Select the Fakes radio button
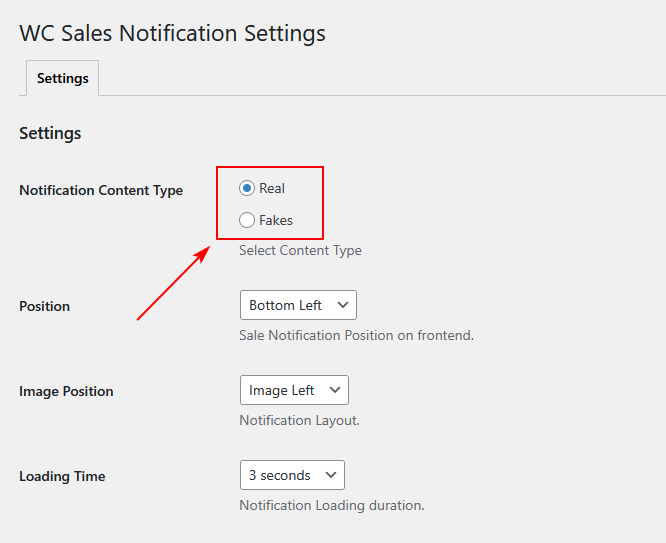This screenshot has width=666, height=543. [x=247, y=220]
